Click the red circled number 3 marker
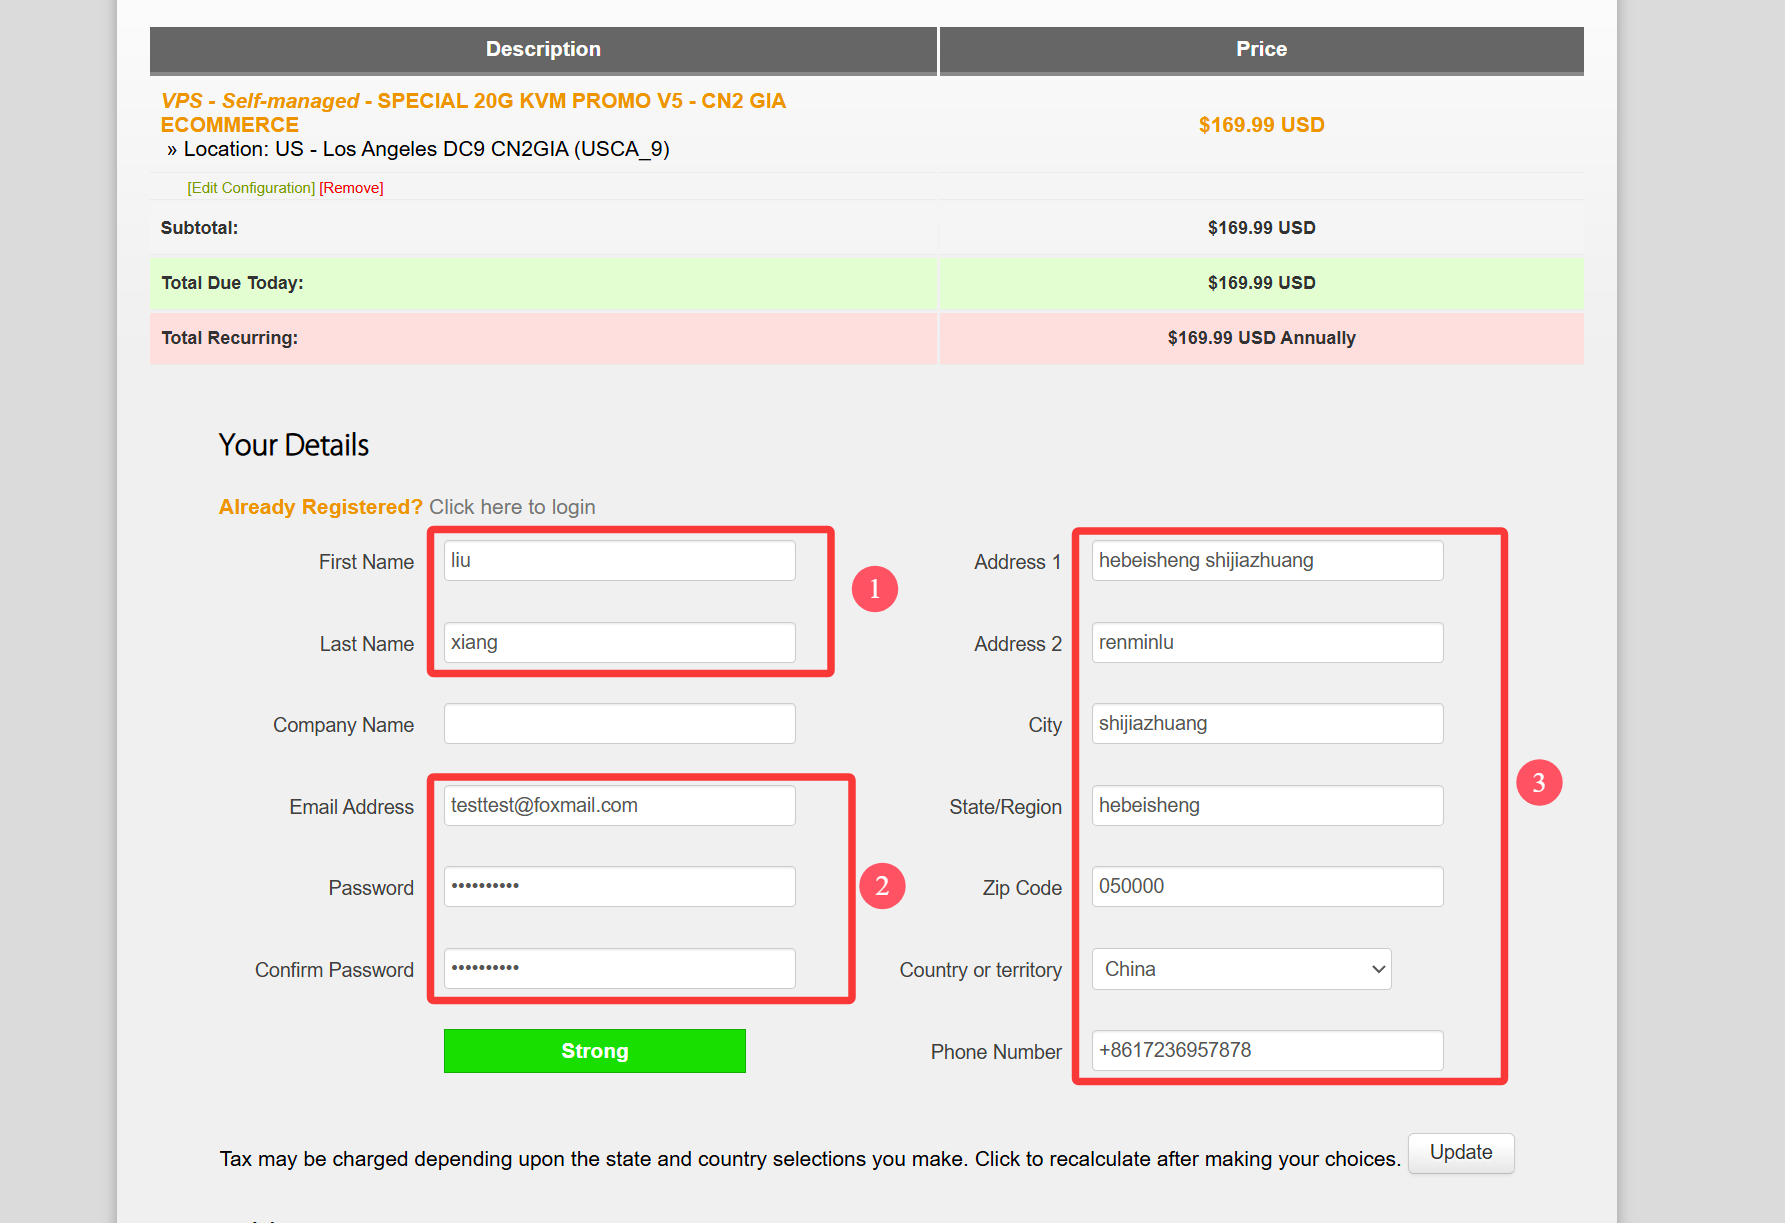Image resolution: width=1785 pixels, height=1223 pixels. (x=1538, y=783)
